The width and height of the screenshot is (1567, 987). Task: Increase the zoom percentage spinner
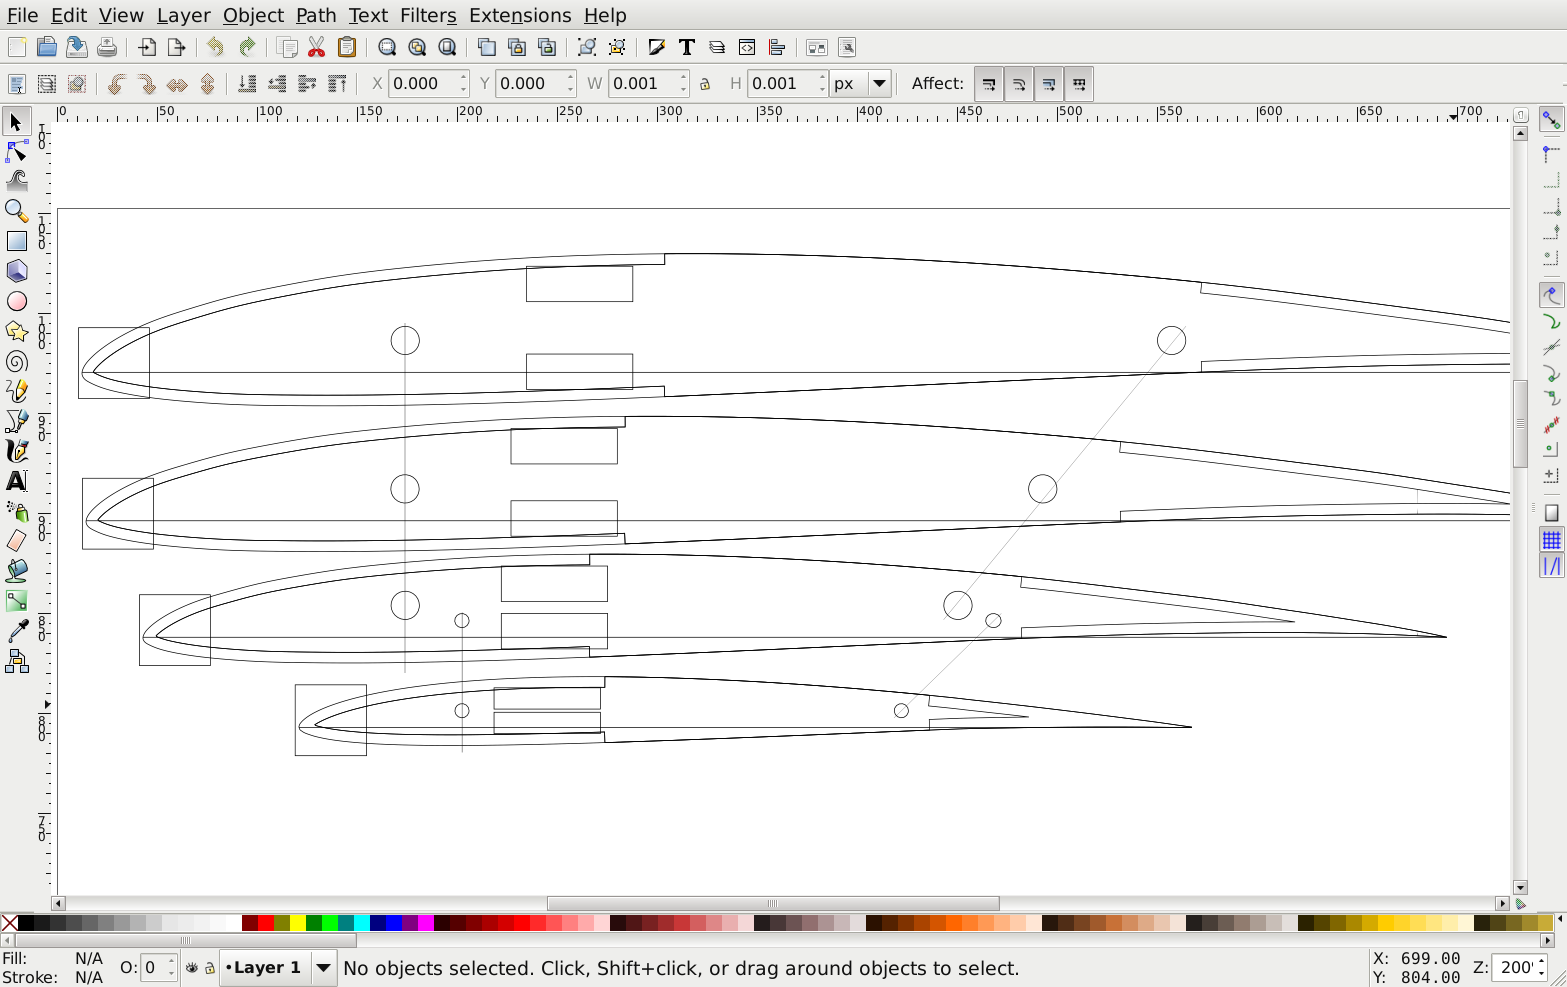(1543, 962)
